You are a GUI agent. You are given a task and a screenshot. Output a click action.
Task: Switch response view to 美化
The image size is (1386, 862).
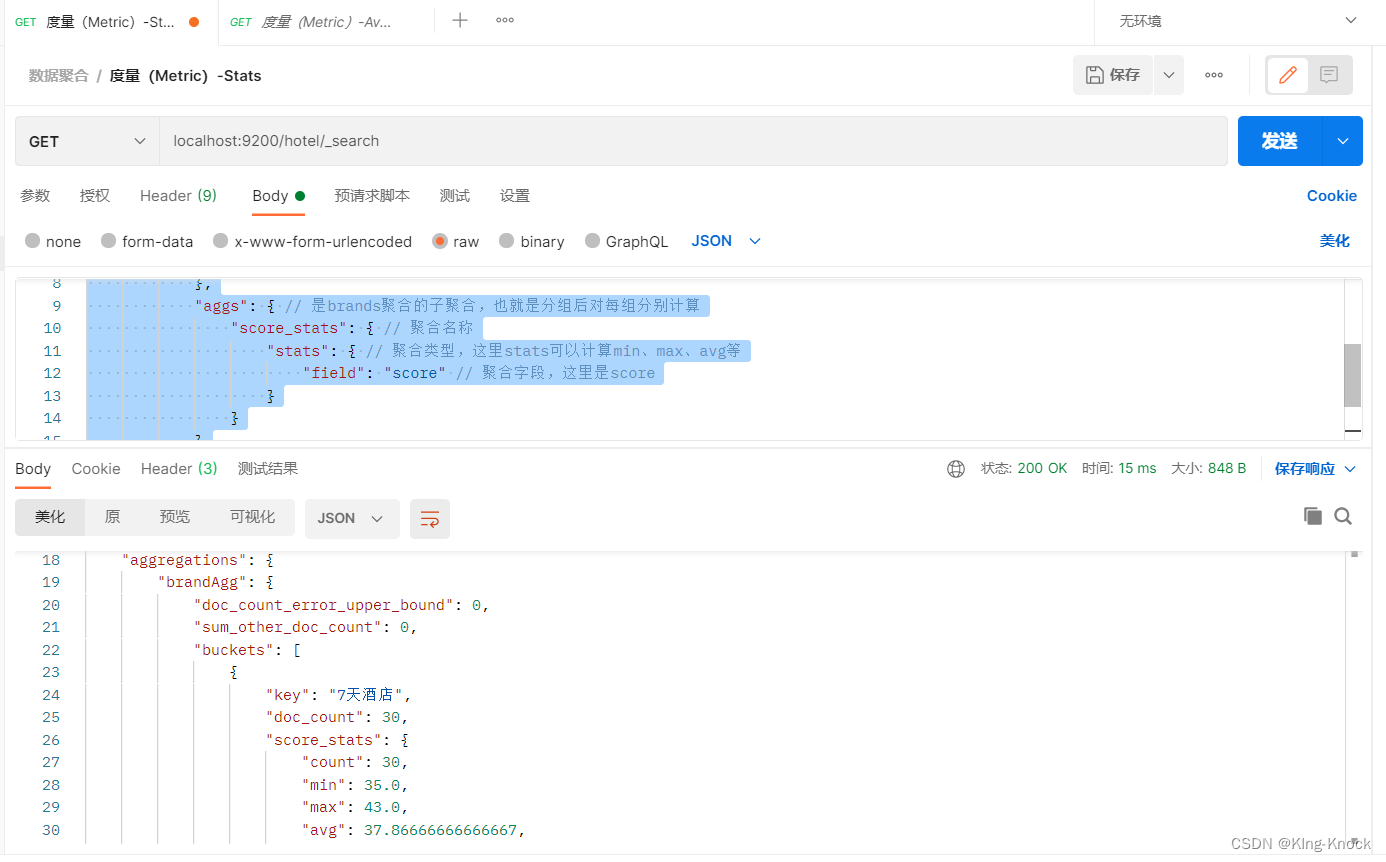pos(50,517)
